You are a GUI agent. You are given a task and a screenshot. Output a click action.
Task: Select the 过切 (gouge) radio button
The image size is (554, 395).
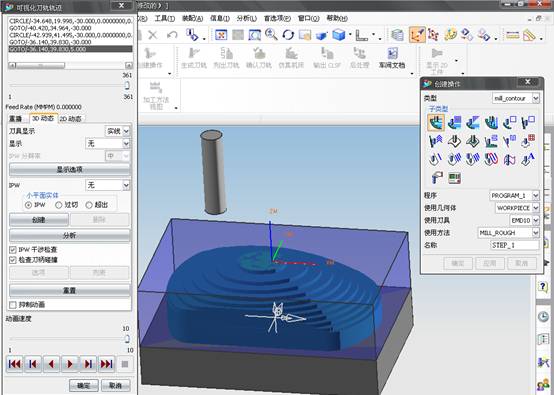59,205
